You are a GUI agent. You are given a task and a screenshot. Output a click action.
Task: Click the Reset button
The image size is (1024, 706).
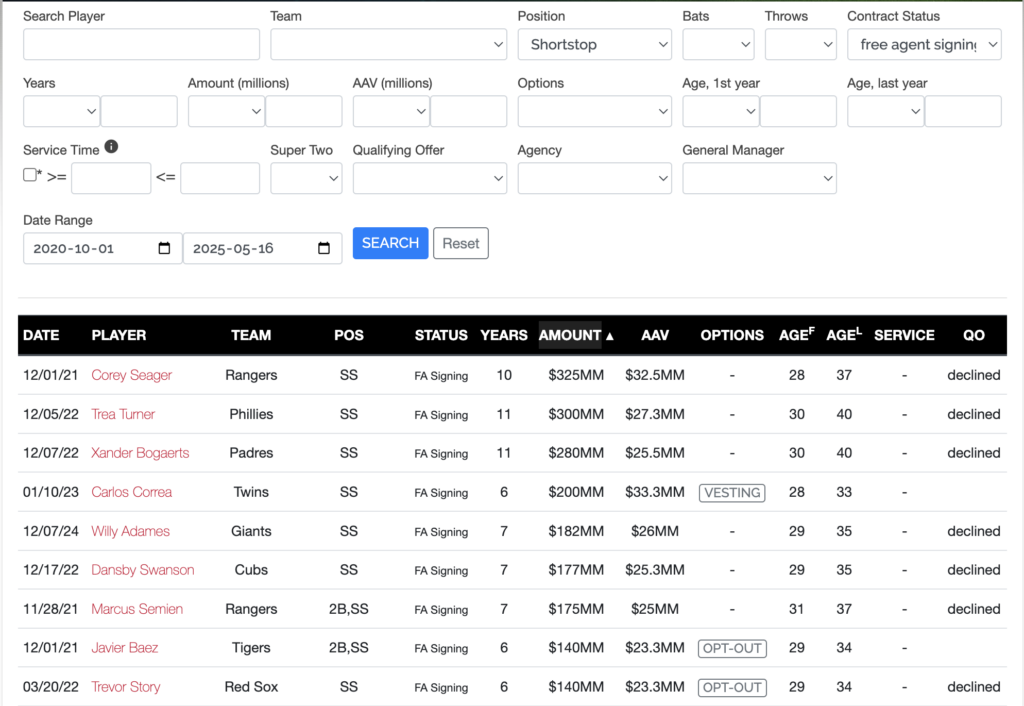[x=460, y=243]
